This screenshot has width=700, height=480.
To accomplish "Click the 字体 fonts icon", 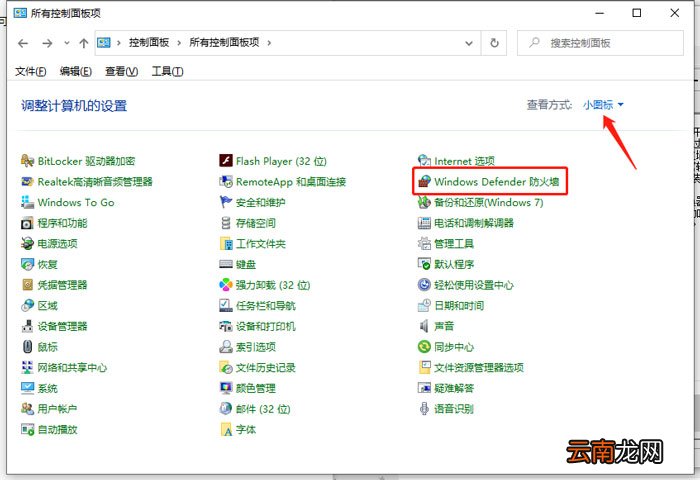I will [226, 430].
